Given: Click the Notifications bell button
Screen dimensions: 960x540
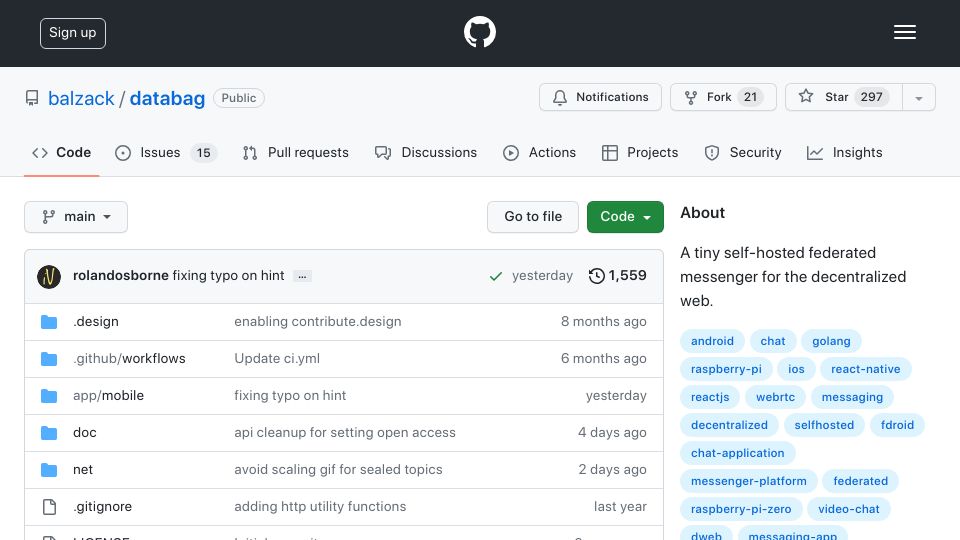Looking at the screenshot, I should pos(600,97).
